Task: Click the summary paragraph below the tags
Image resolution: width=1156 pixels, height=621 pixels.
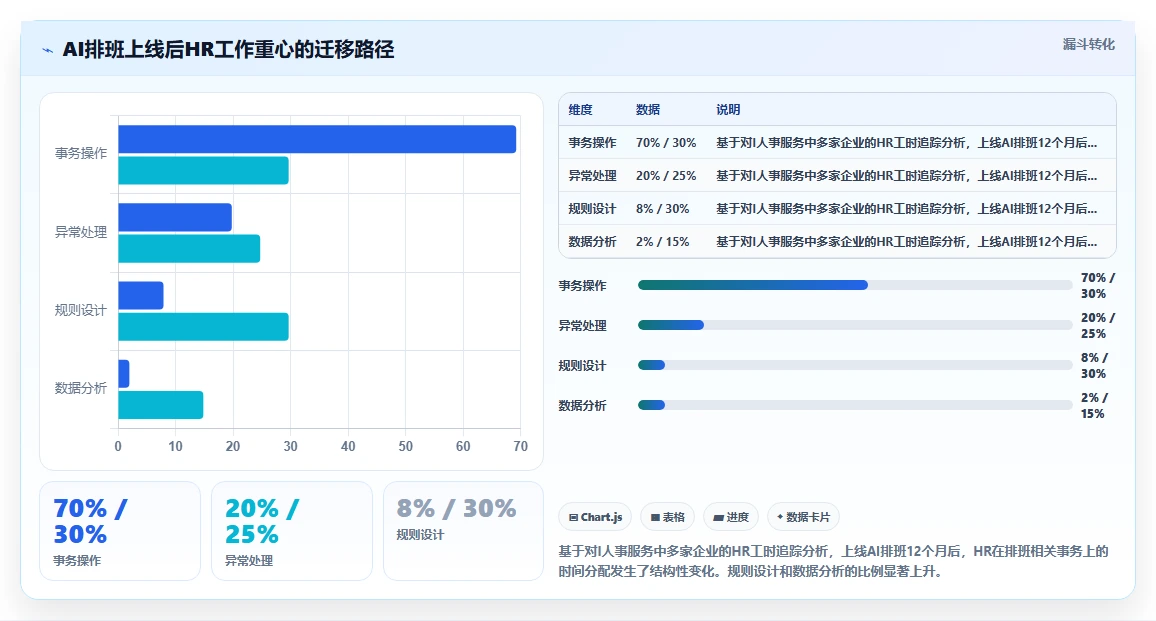Action: (x=833, y=561)
